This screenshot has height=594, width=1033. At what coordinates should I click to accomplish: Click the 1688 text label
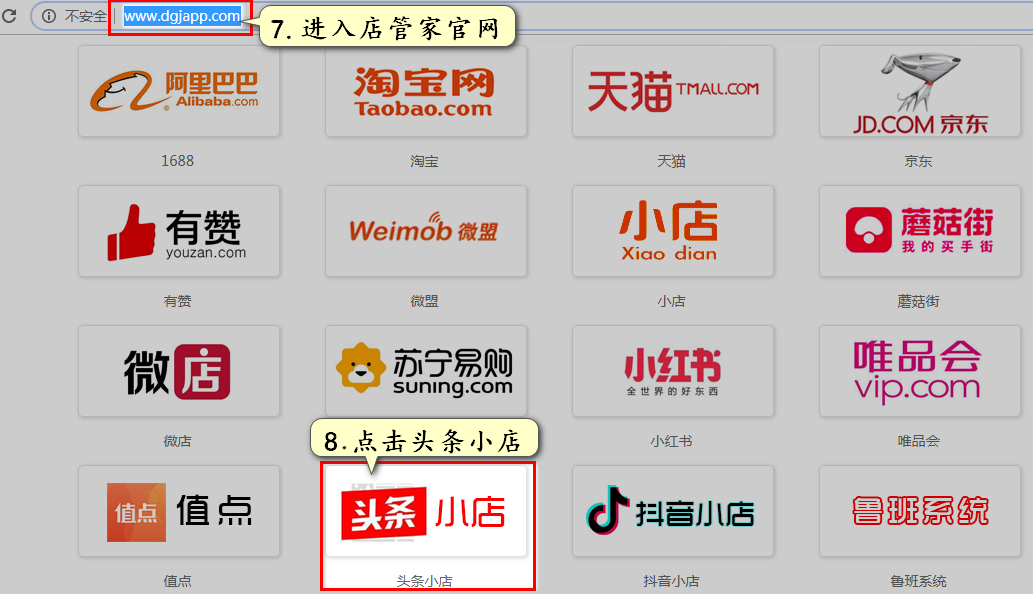(x=177, y=161)
